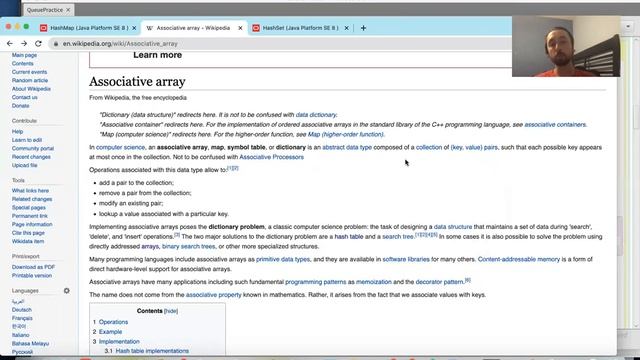Image resolution: width=640 pixels, height=360 pixels.
Task: Jump to Hash table implementations section
Action: tap(152, 351)
